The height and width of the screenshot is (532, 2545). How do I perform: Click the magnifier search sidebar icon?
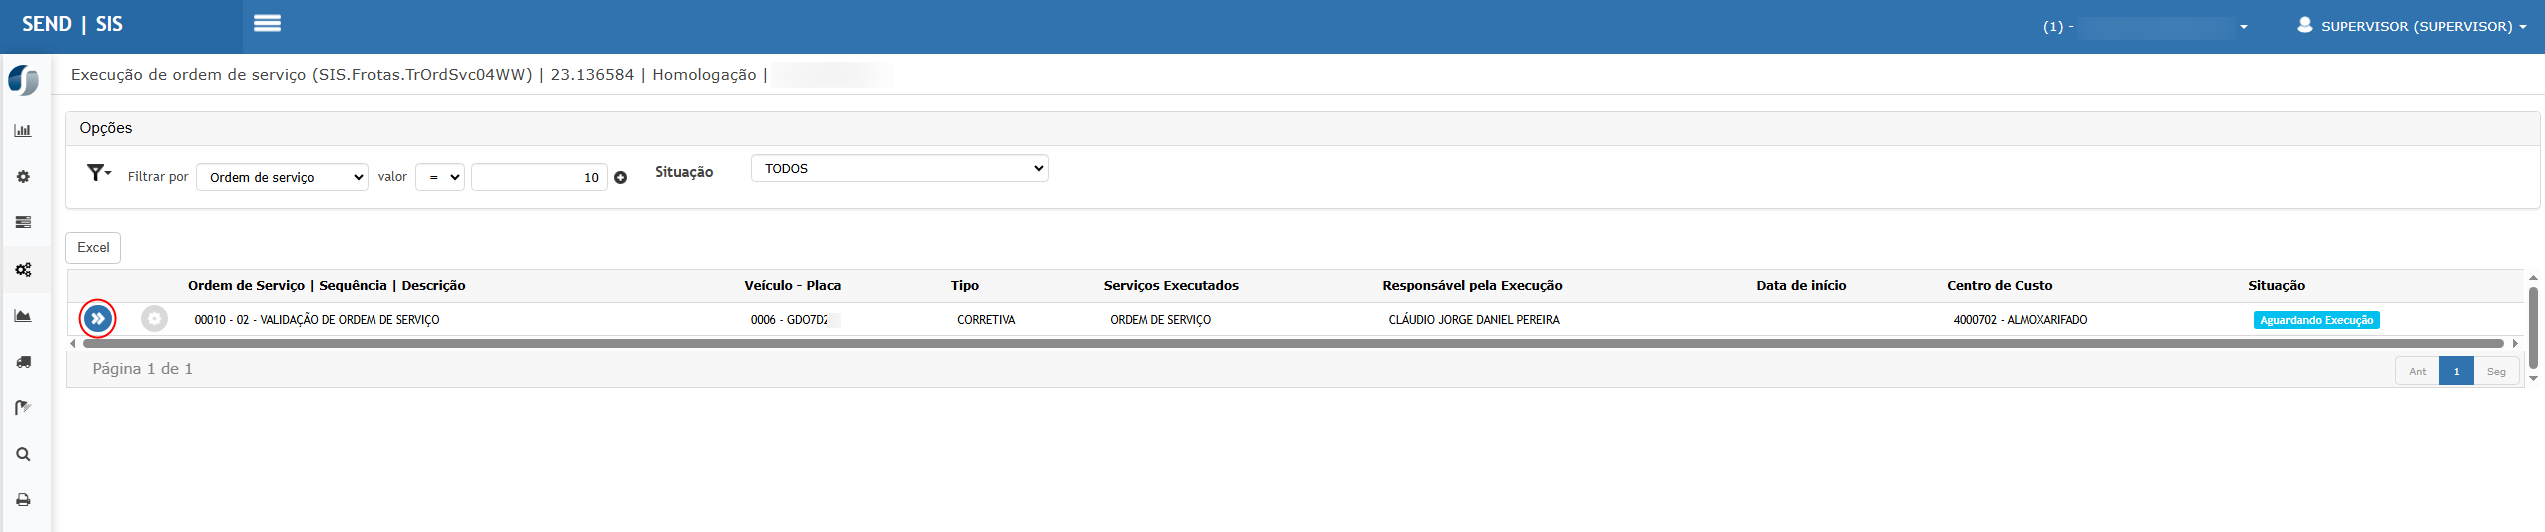[23, 454]
